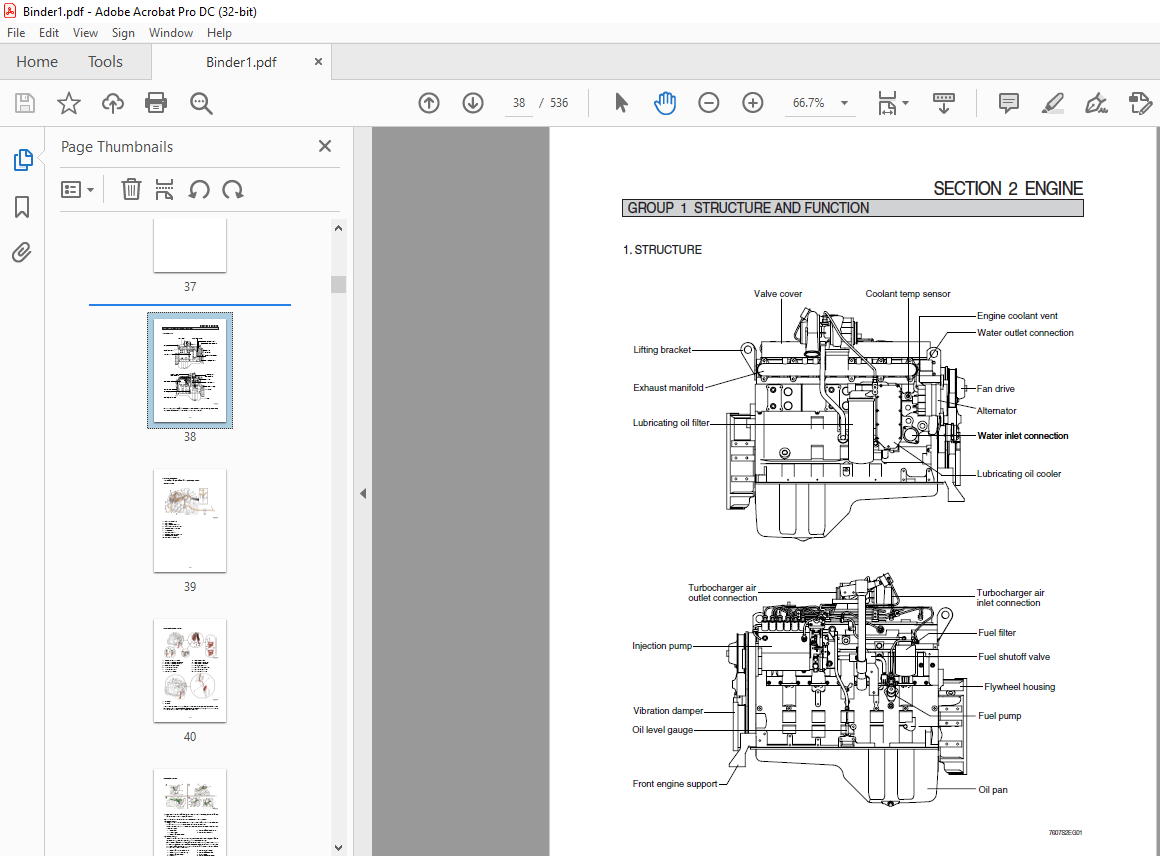Viewport: 1160px width, 856px height.
Task: Close the Page Thumbnails panel
Action: 325,146
